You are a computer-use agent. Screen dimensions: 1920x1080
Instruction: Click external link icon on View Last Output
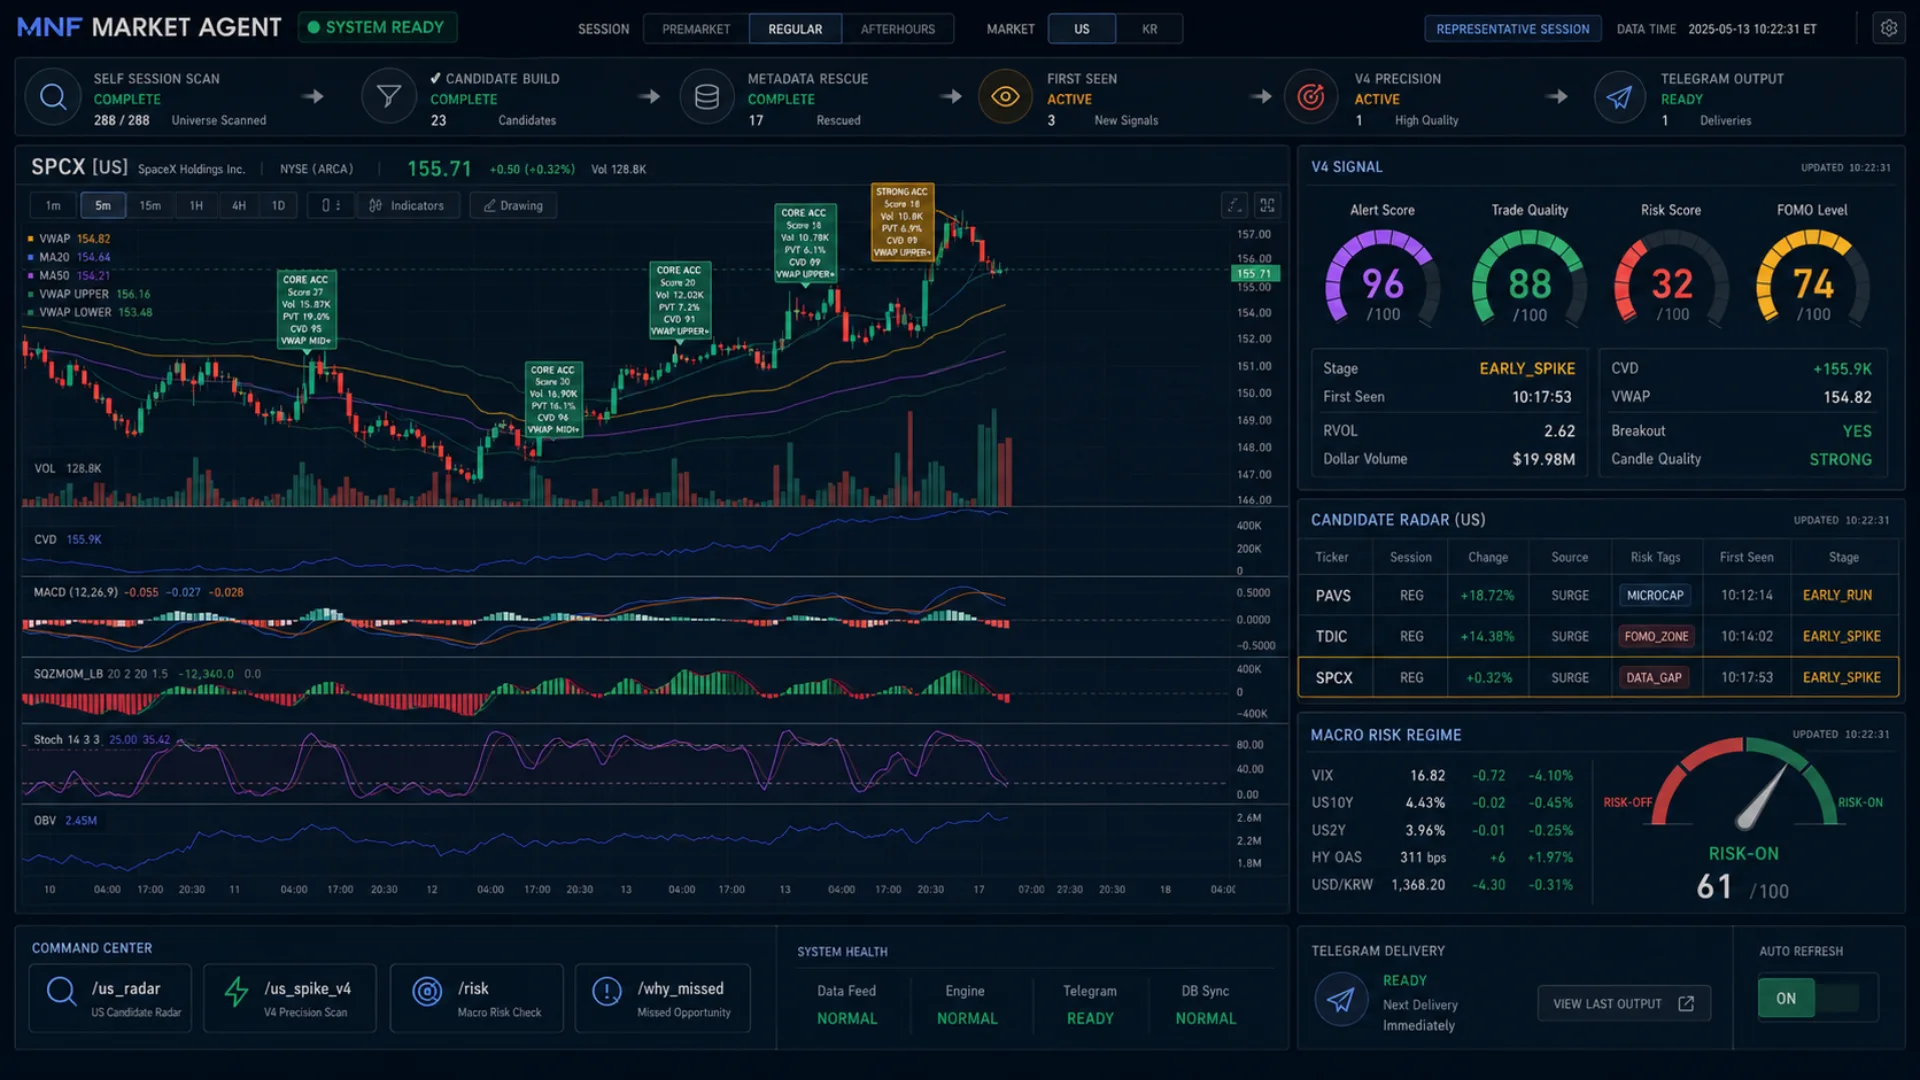(x=1686, y=1003)
